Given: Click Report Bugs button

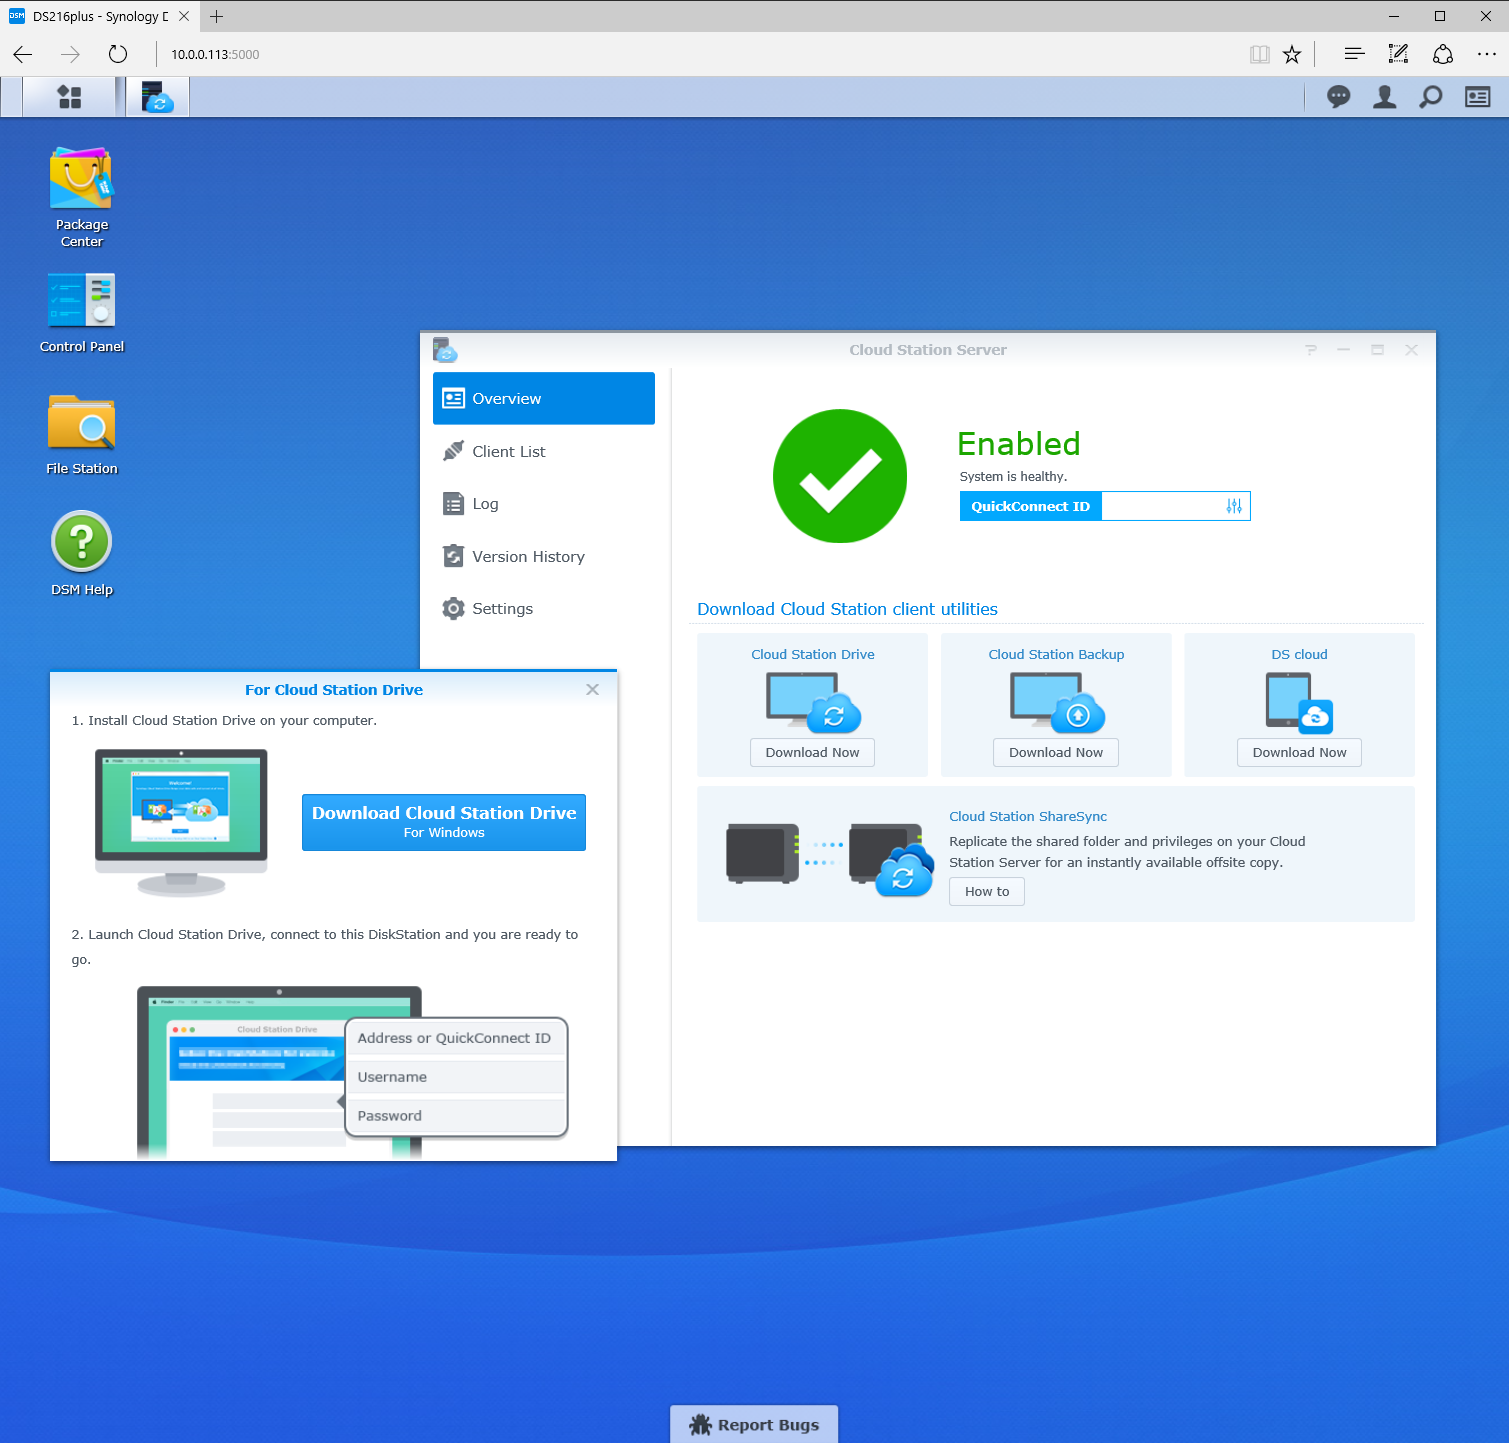Looking at the screenshot, I should coord(754,1424).
